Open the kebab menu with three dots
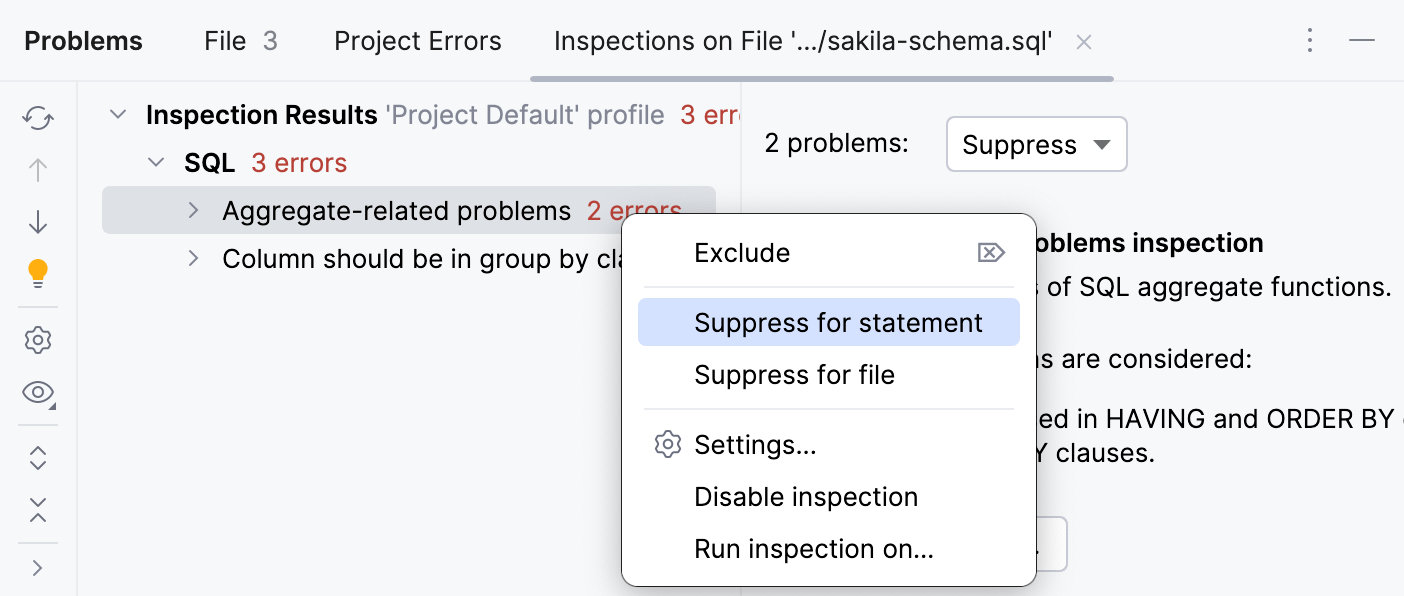Image resolution: width=1404 pixels, height=596 pixels. pyautogui.click(x=1310, y=40)
